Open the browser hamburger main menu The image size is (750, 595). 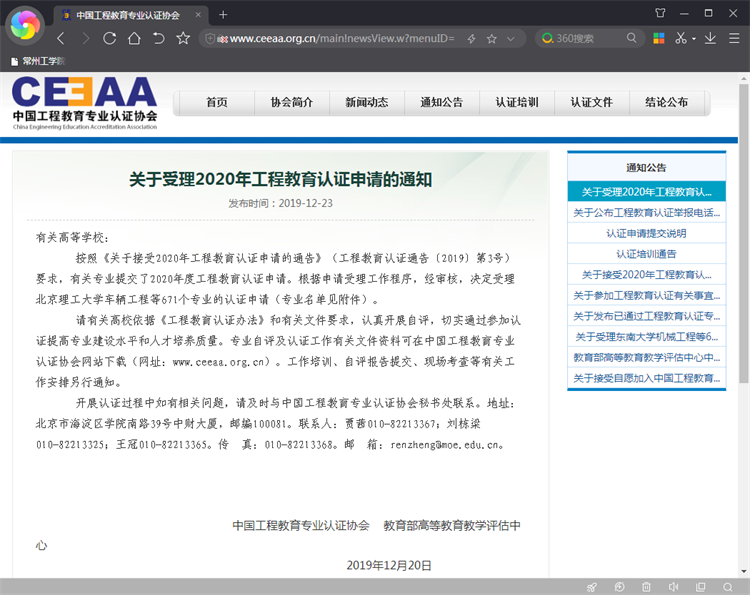tap(735, 38)
